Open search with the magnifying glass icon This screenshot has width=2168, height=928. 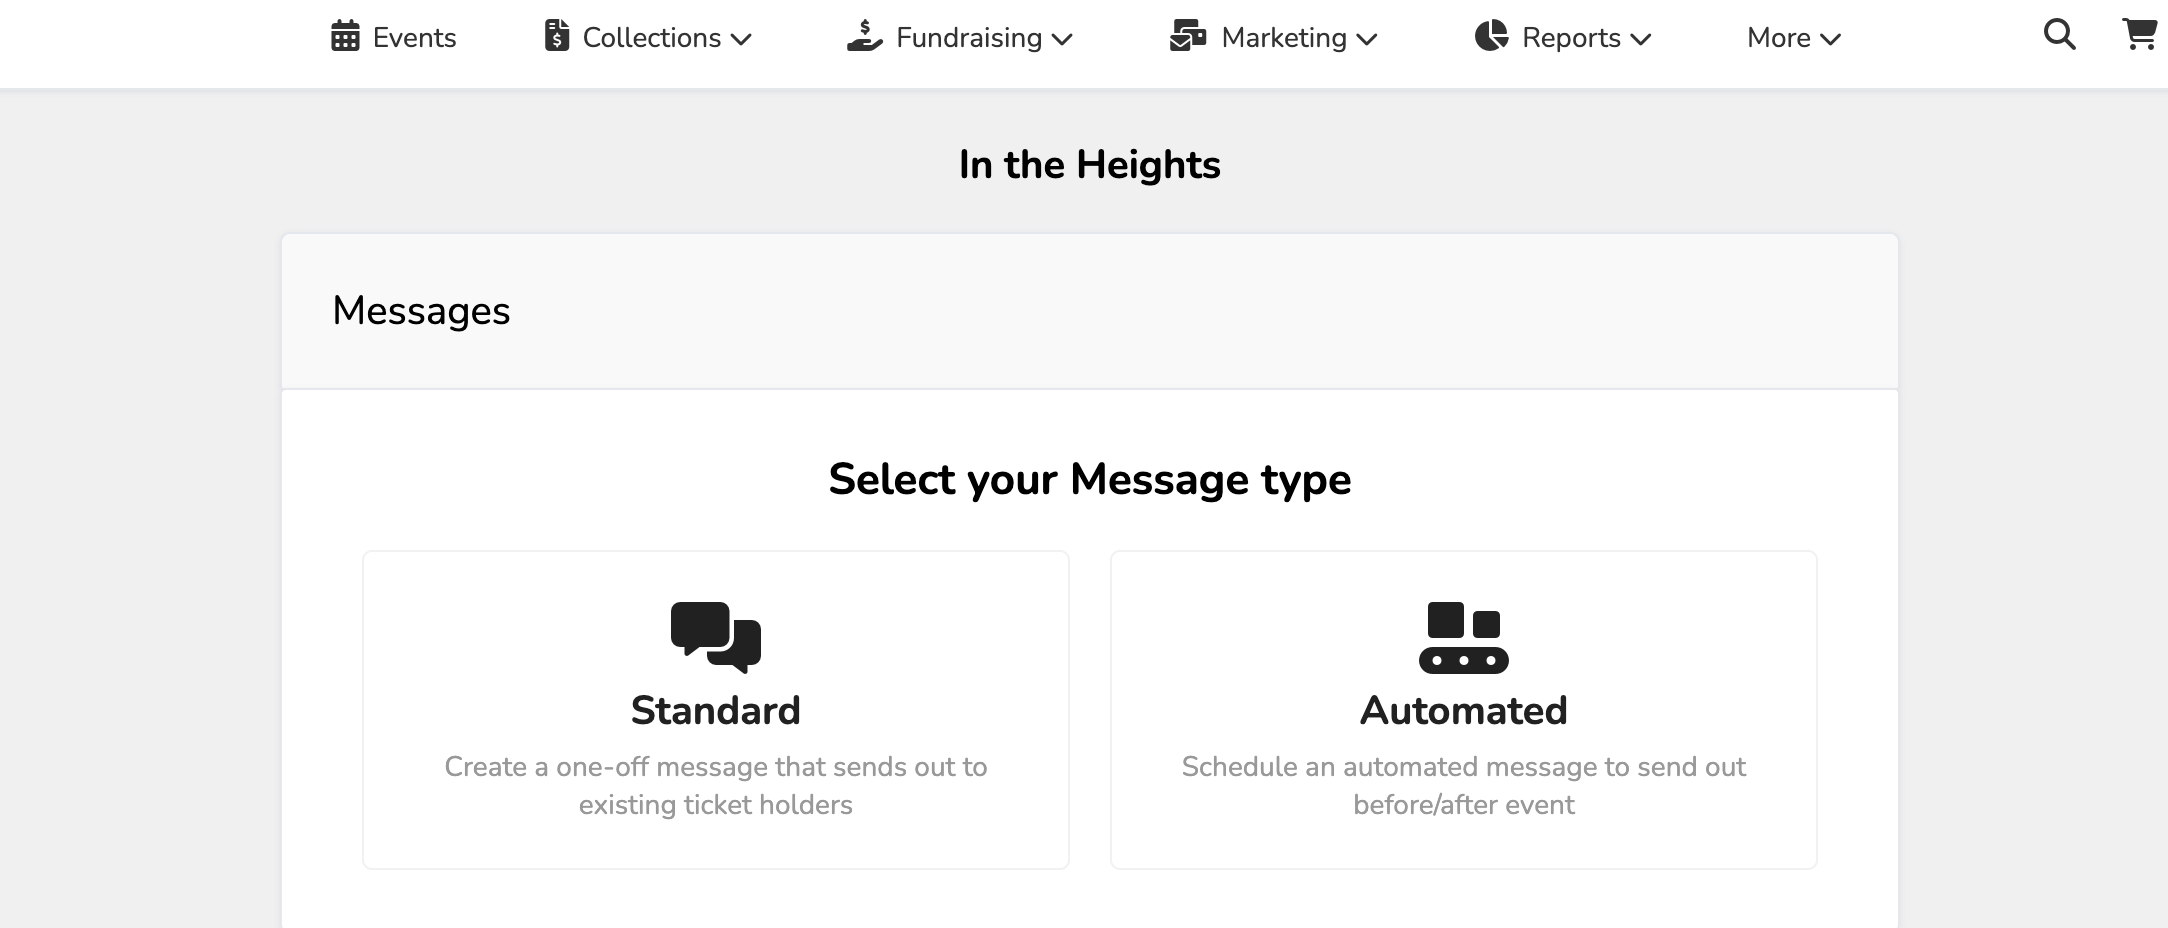click(x=2059, y=36)
